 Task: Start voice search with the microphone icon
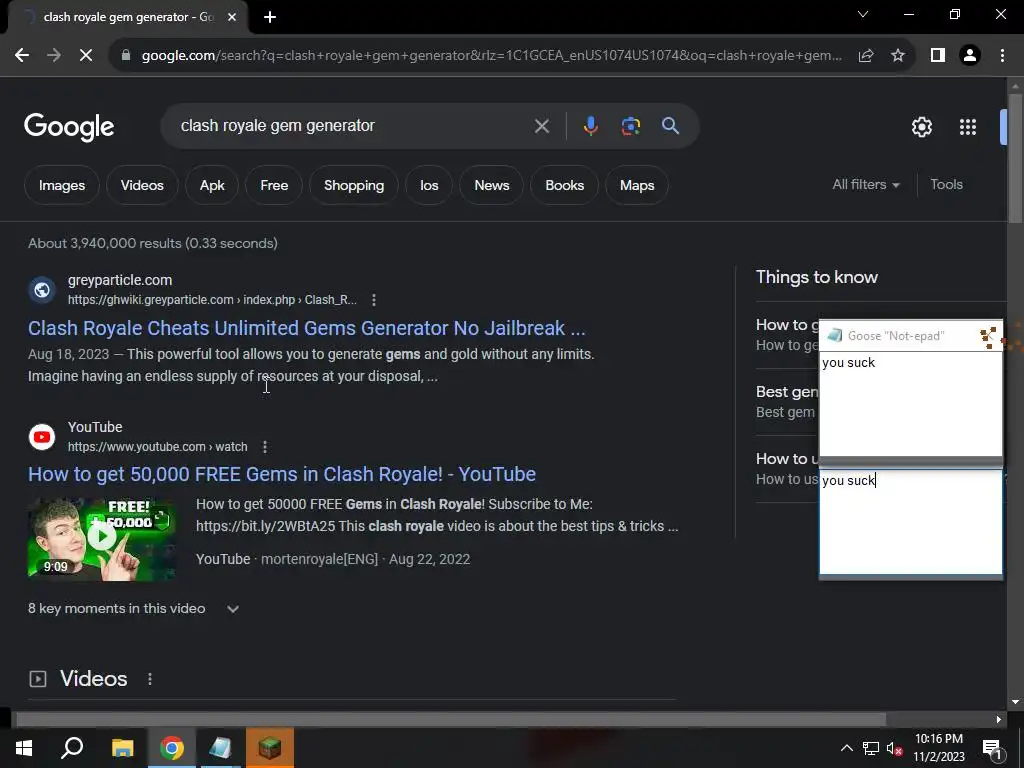tap(590, 125)
